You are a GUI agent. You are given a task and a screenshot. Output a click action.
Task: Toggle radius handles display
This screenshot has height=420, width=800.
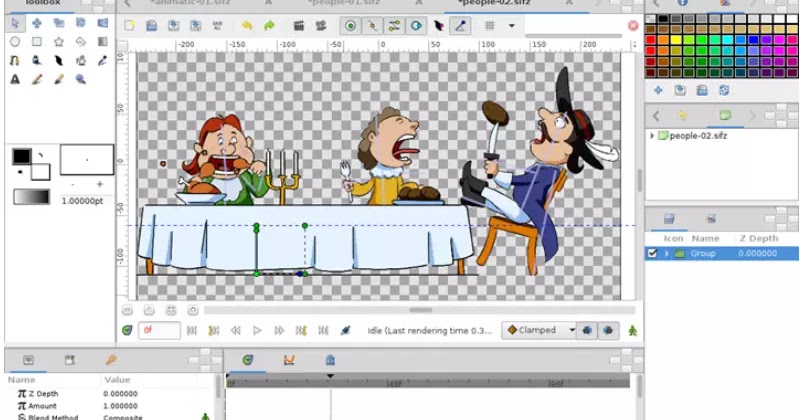pos(416,26)
